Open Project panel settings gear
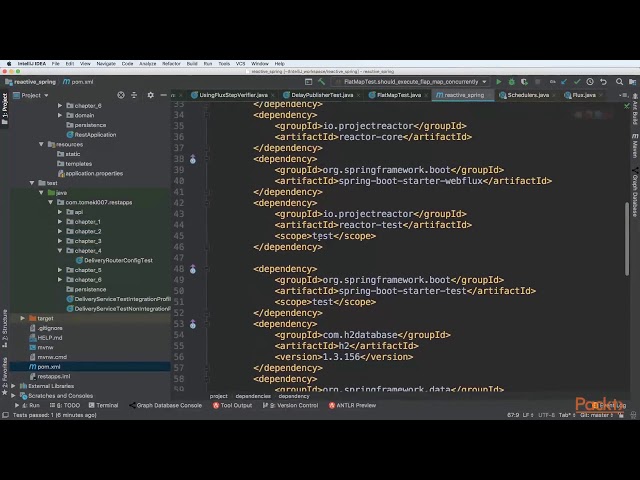 tap(151, 95)
